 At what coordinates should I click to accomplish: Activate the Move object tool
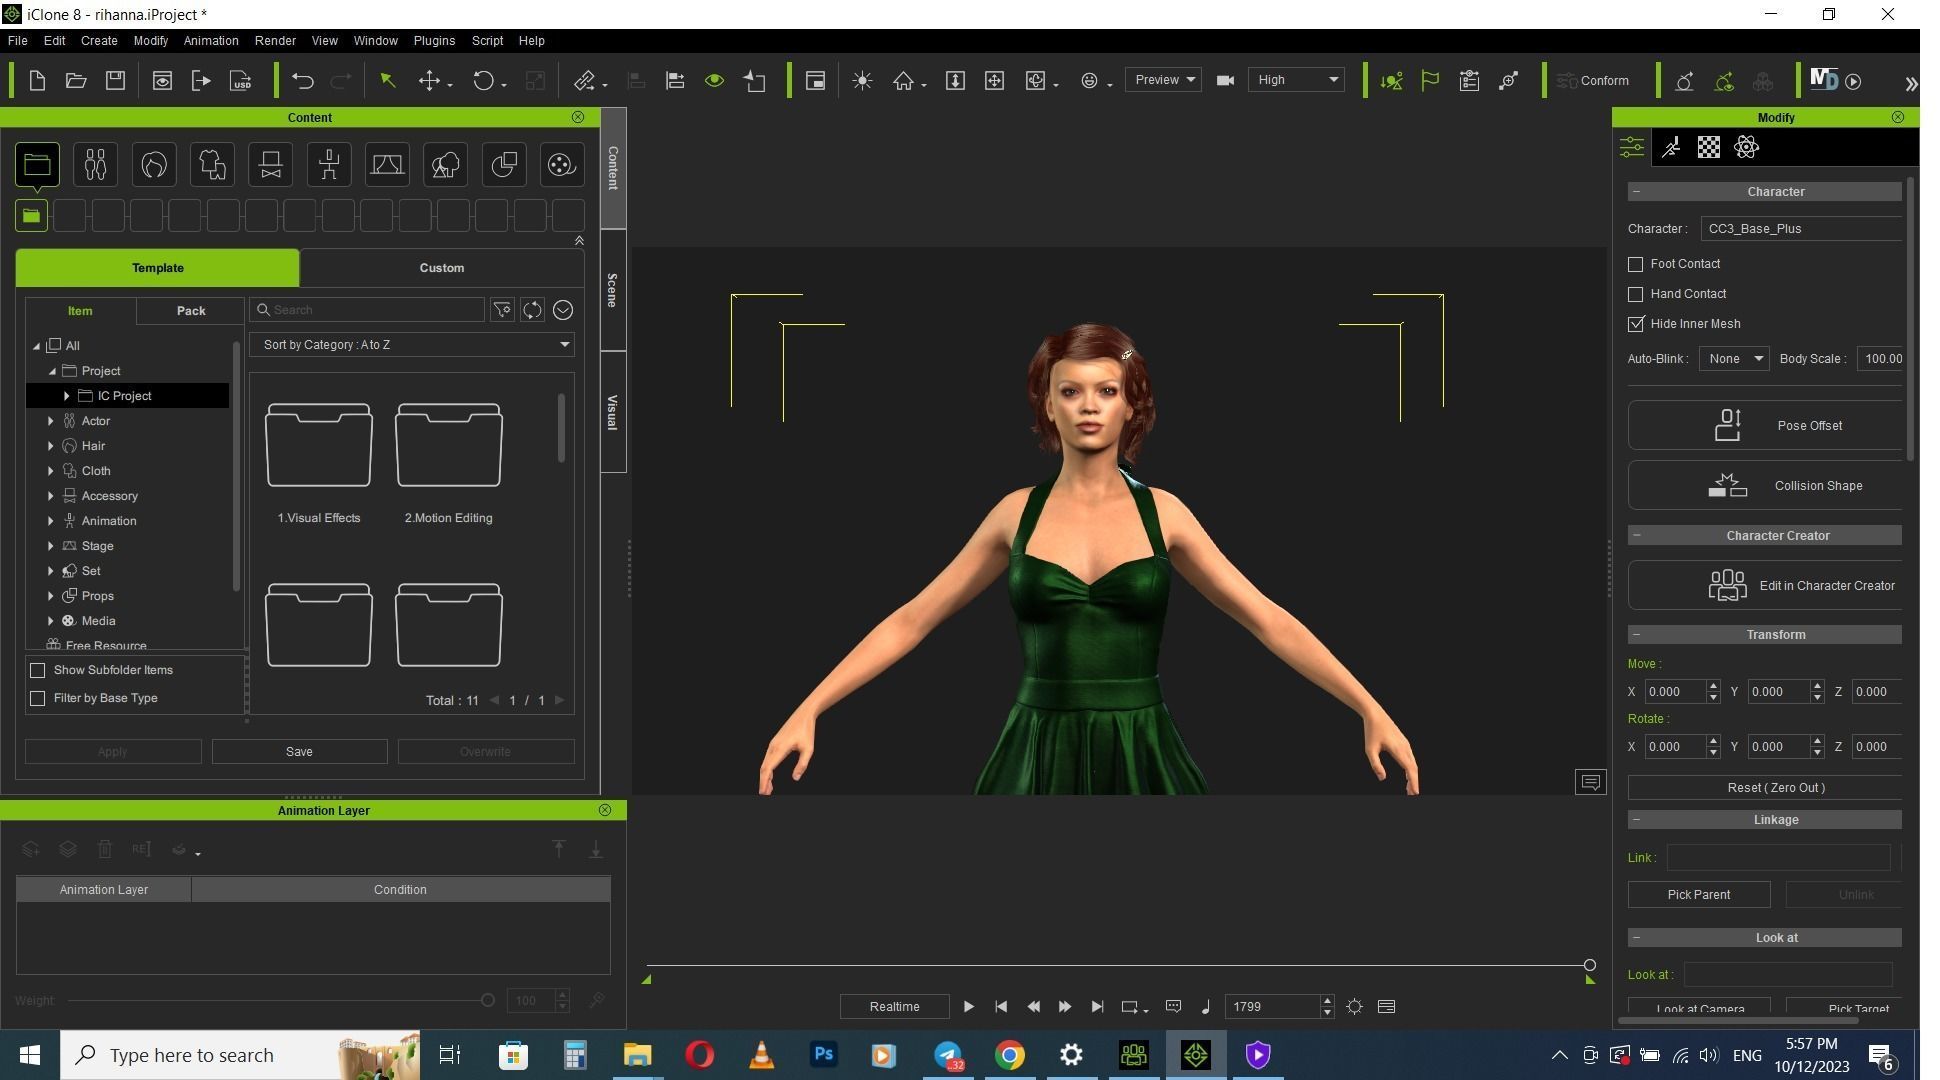click(429, 81)
